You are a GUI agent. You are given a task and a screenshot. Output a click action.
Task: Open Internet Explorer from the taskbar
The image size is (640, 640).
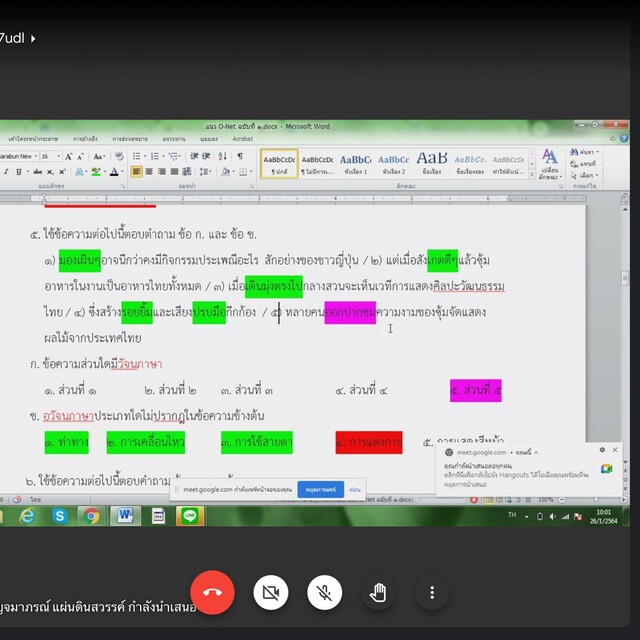coord(27,516)
